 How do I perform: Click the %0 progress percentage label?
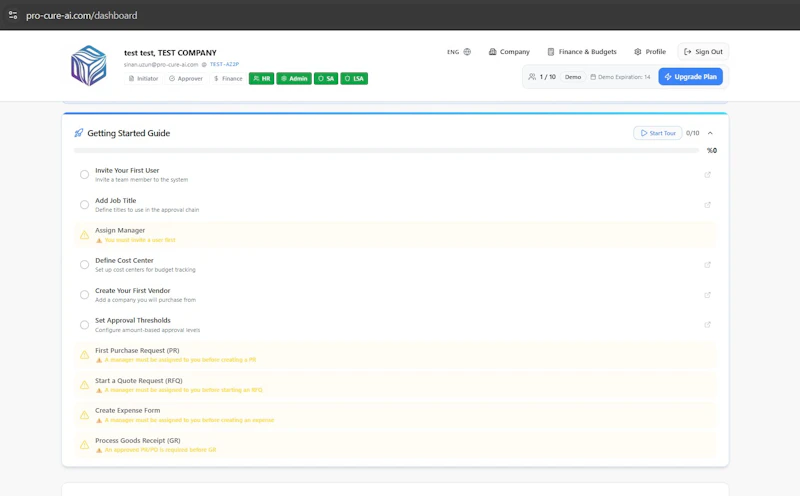712,151
